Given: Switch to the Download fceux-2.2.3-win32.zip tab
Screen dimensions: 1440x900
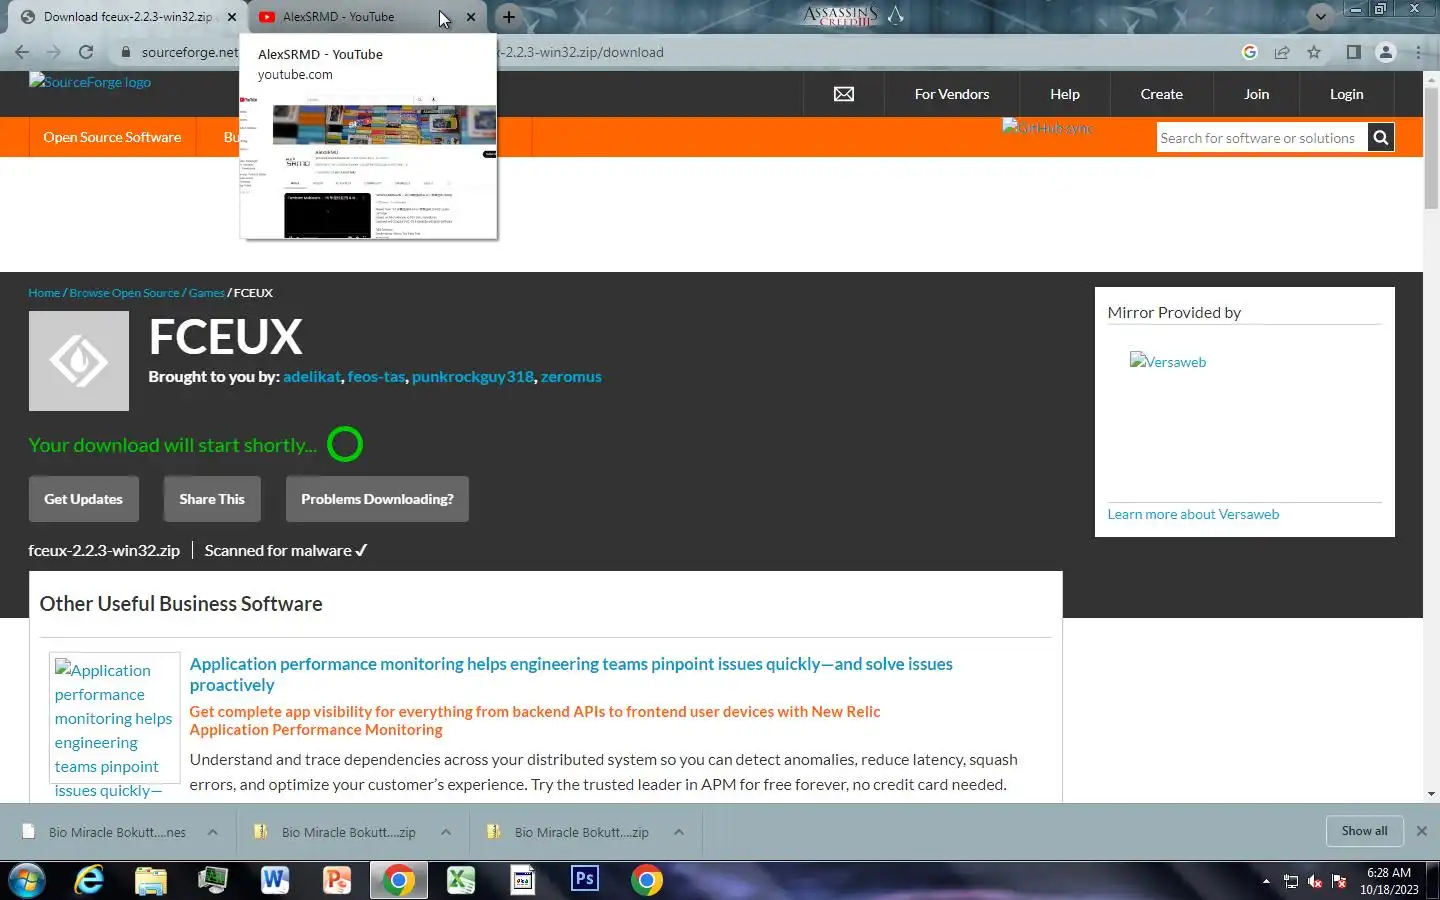Looking at the screenshot, I should coord(128,17).
